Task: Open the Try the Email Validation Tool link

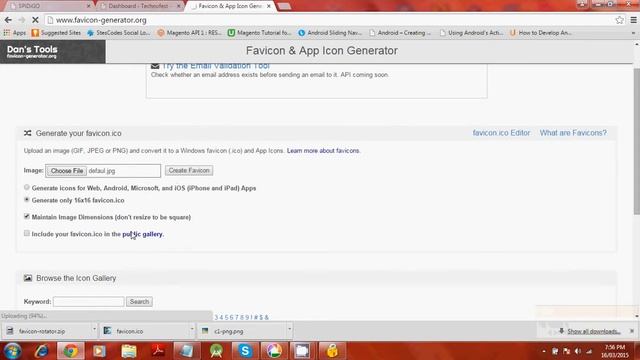Action: [216, 66]
